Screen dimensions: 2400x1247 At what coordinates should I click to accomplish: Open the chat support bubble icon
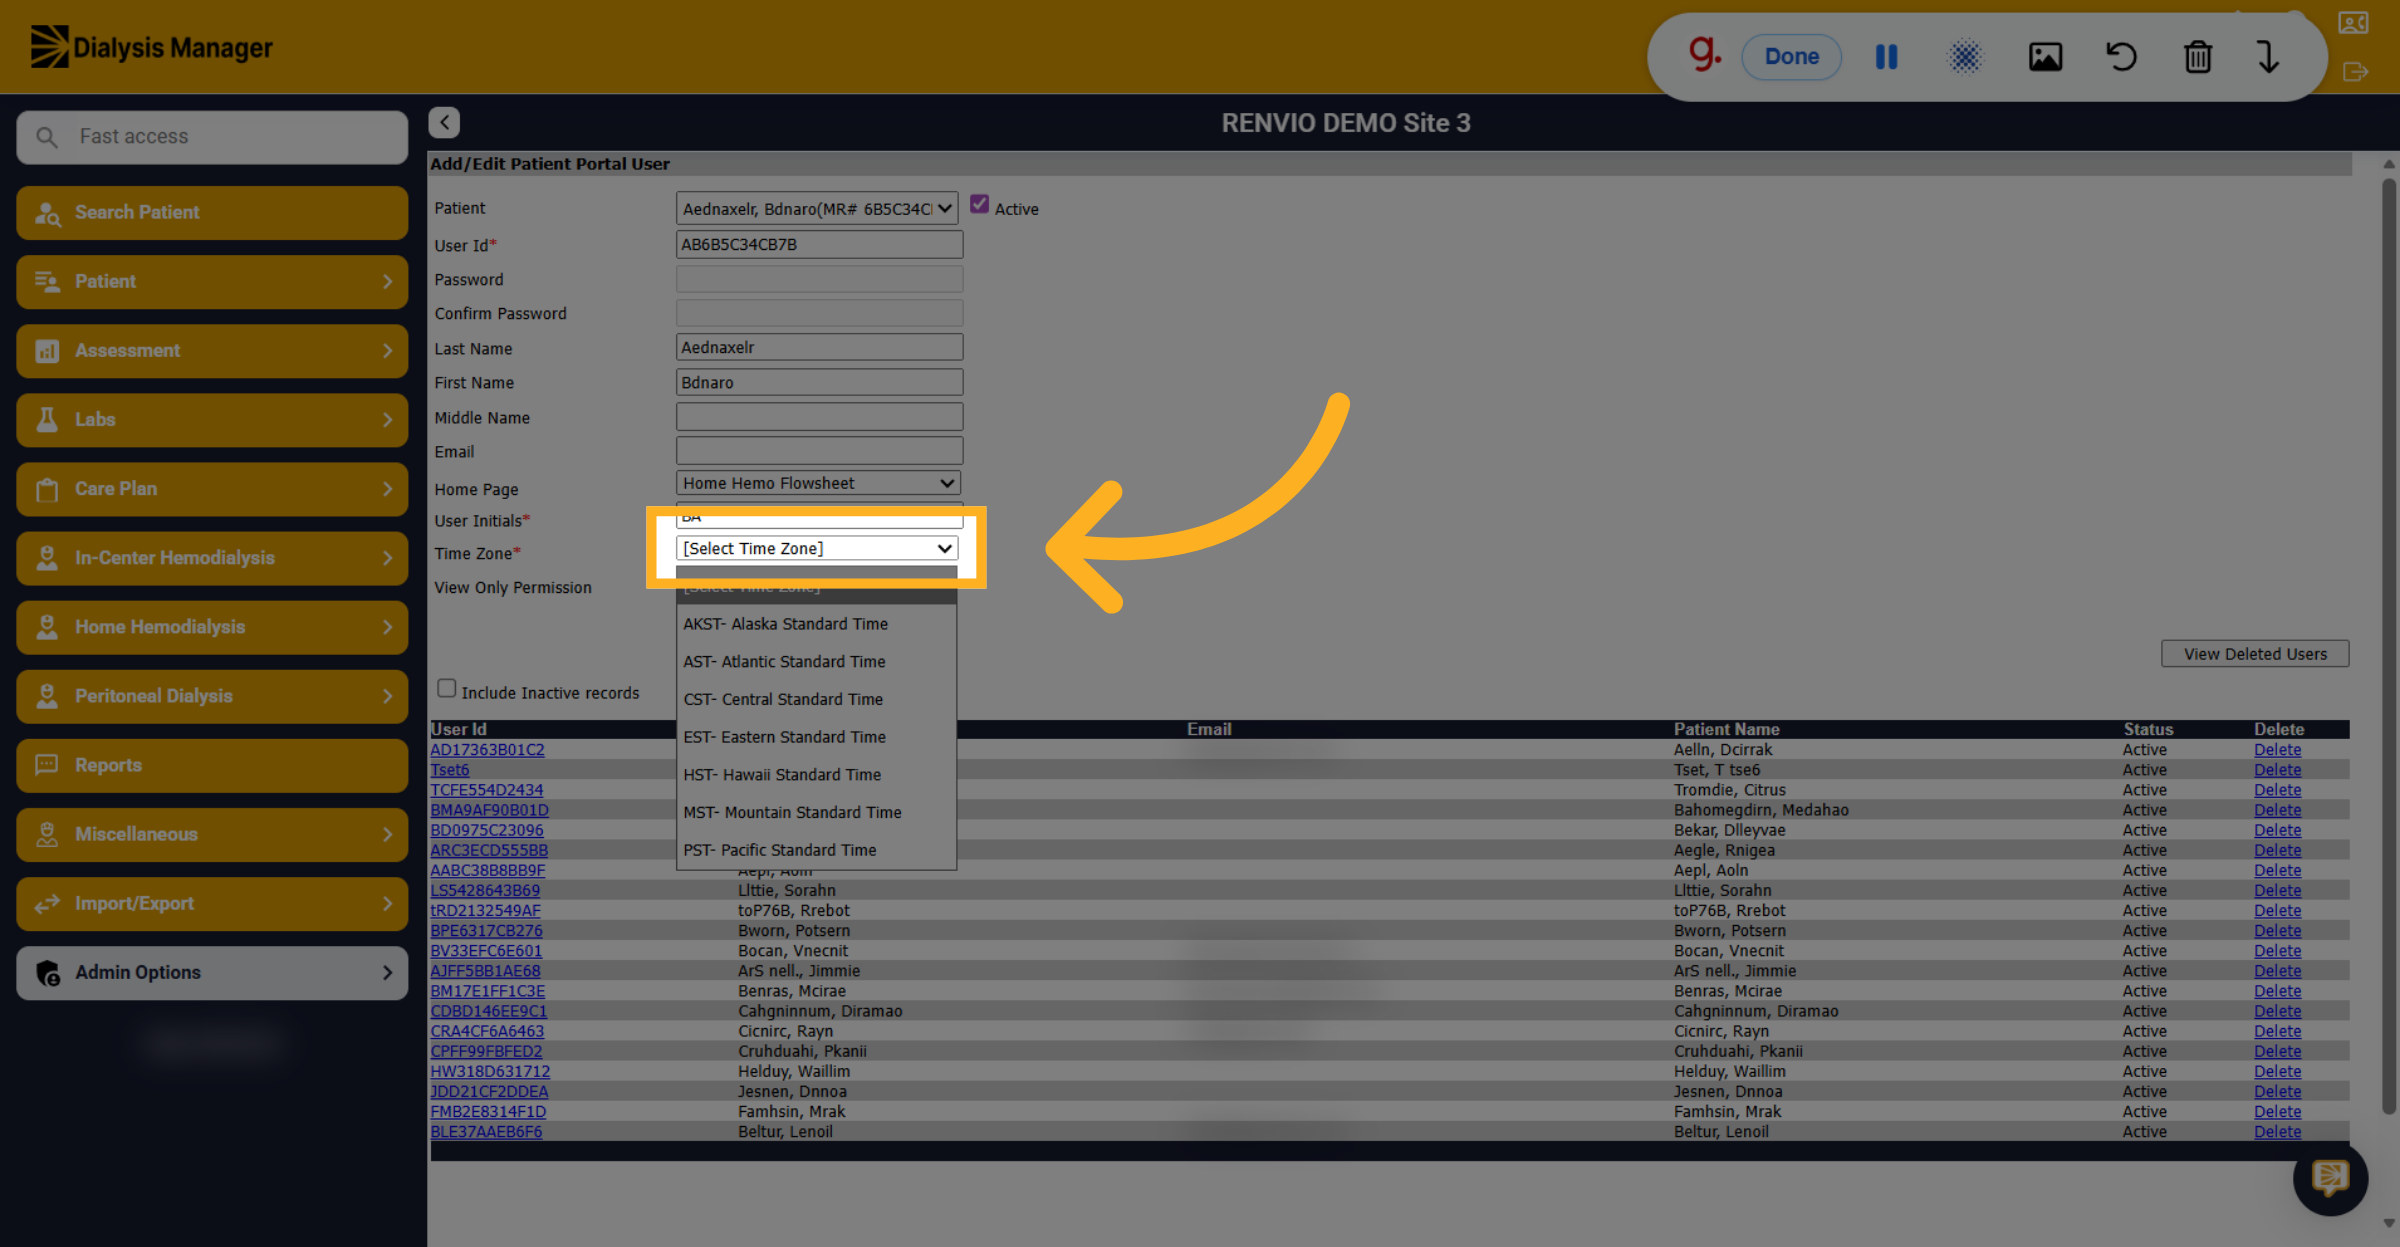pos(2330,1177)
